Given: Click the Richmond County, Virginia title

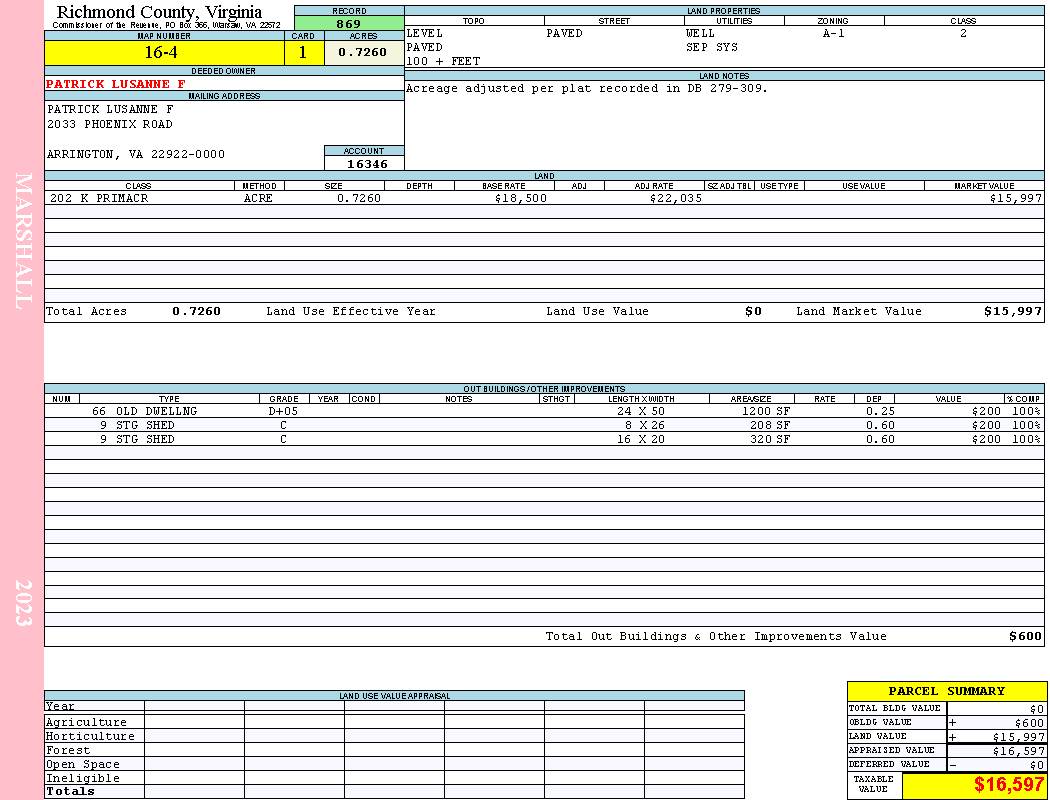Looking at the screenshot, I should pos(159,12).
